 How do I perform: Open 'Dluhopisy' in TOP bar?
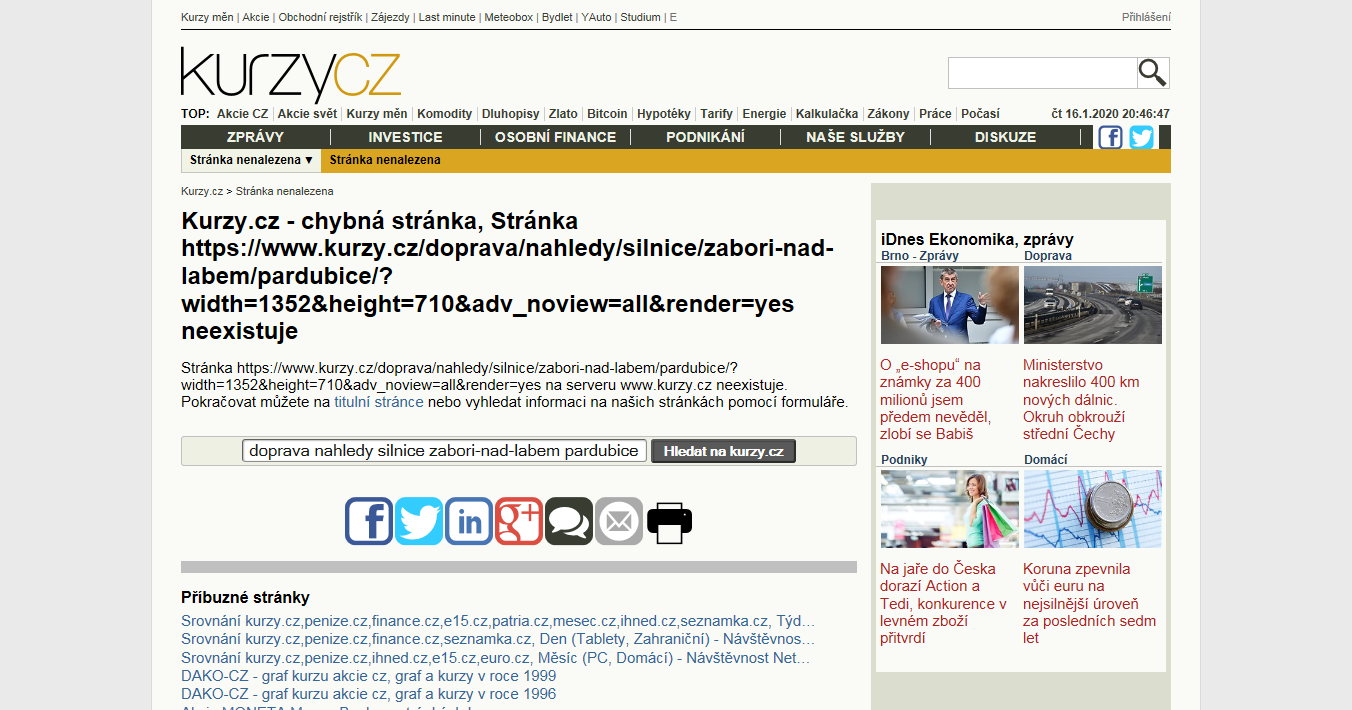pos(510,114)
